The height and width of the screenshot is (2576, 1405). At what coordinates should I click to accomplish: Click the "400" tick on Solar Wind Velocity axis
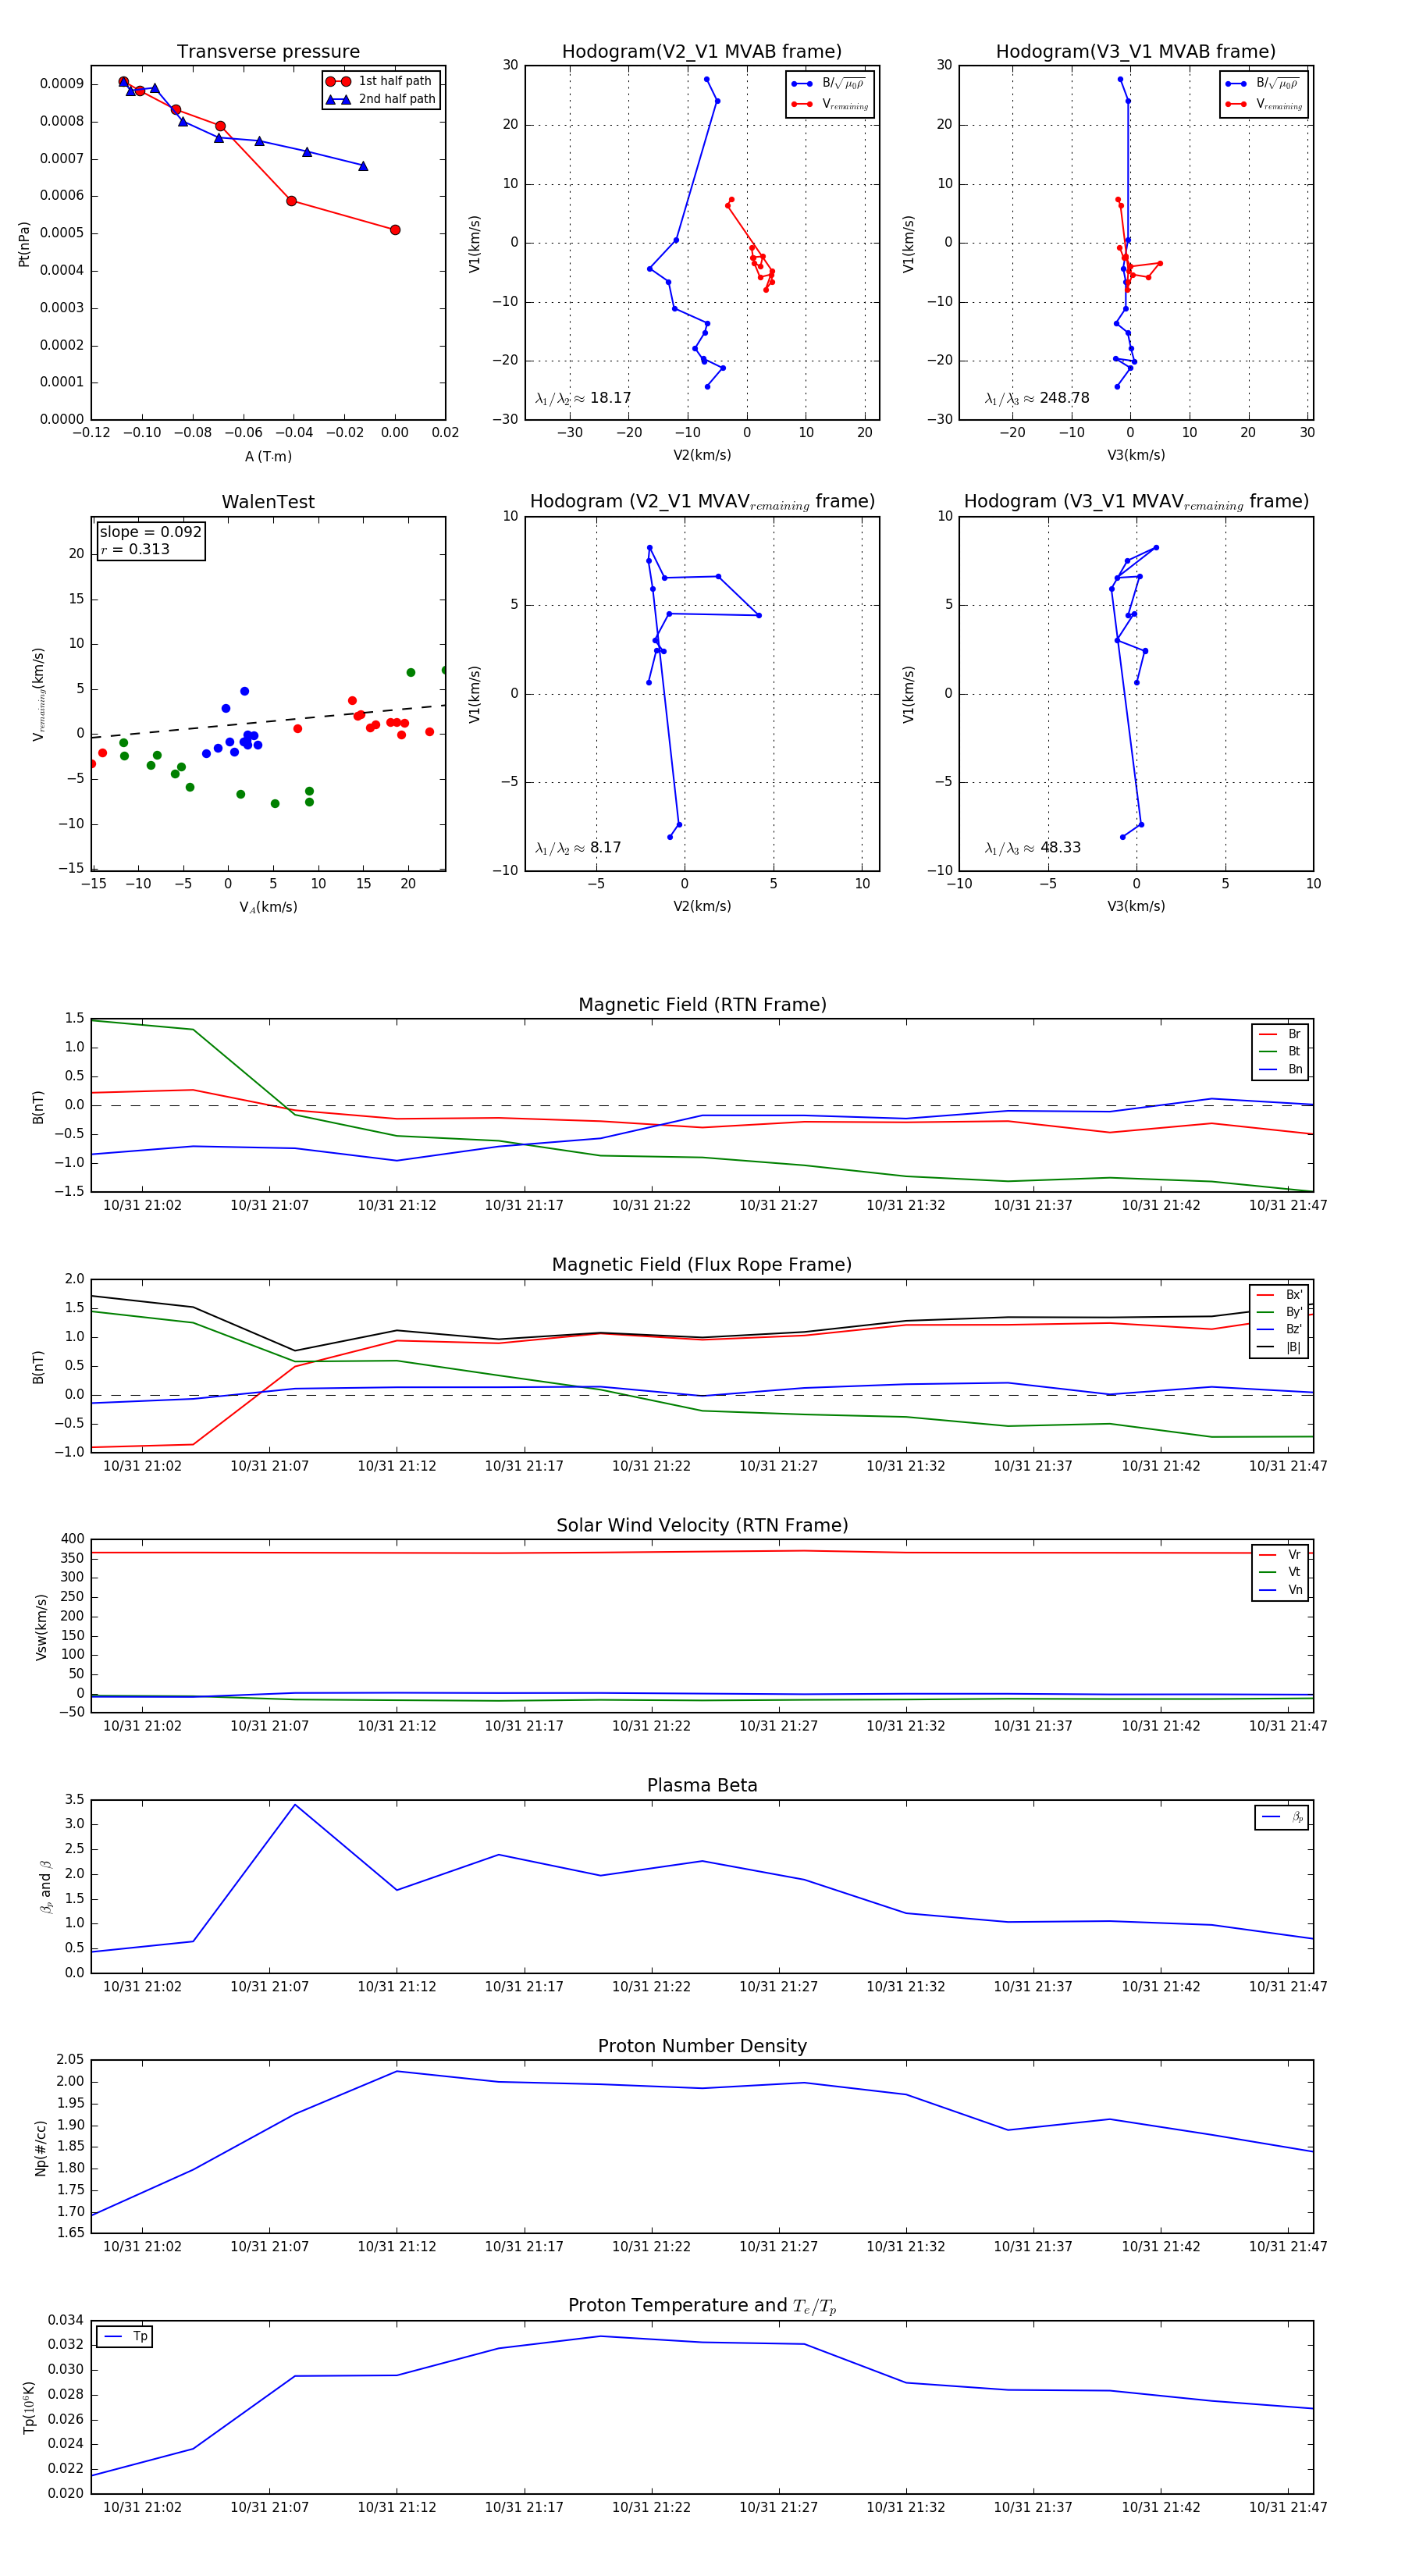tap(72, 1539)
